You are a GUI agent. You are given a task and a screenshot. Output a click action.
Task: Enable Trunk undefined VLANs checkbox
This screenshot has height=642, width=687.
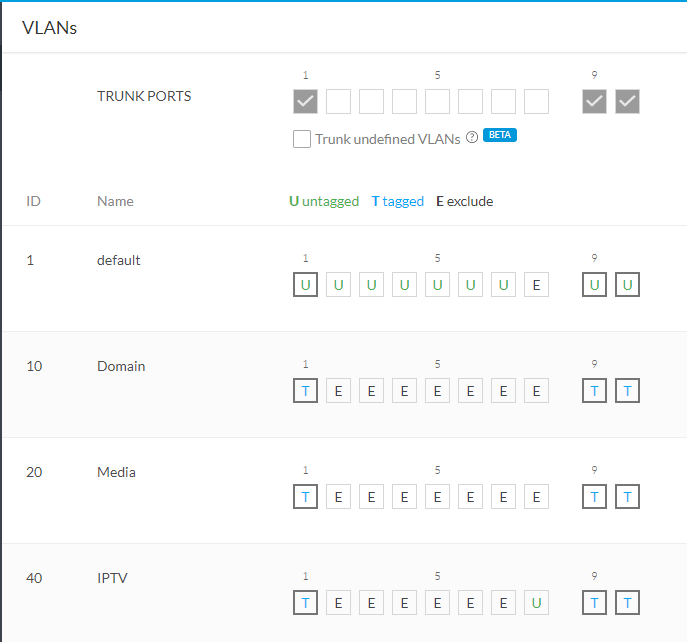(302, 140)
